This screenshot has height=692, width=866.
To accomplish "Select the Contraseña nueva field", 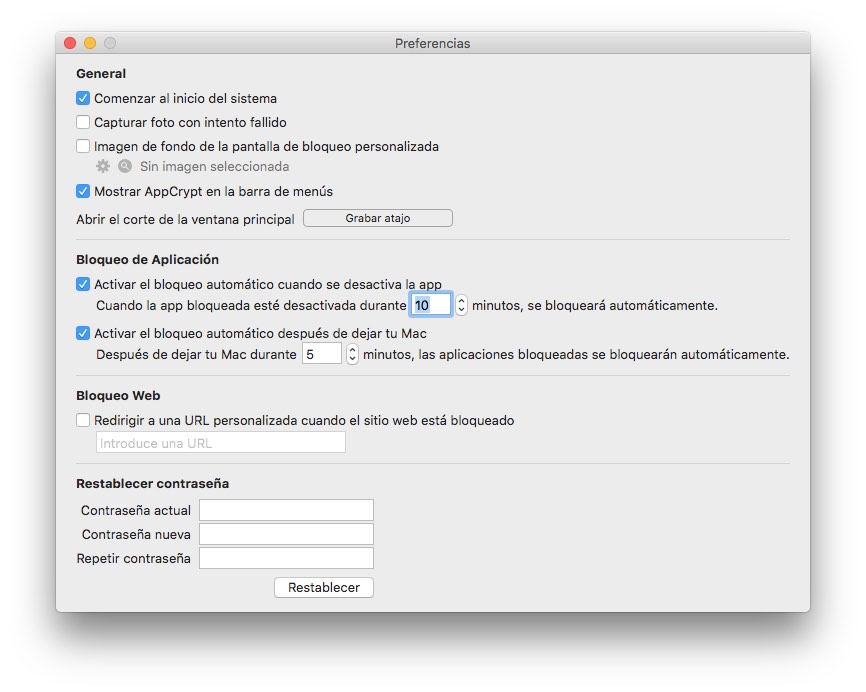I will point(286,535).
